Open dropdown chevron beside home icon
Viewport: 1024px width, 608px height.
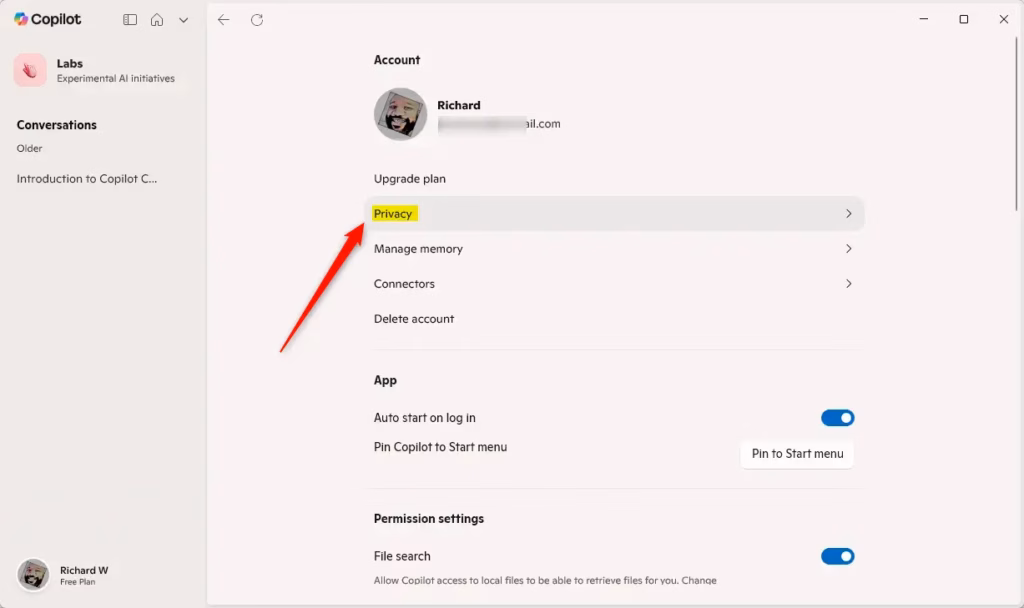tap(183, 20)
